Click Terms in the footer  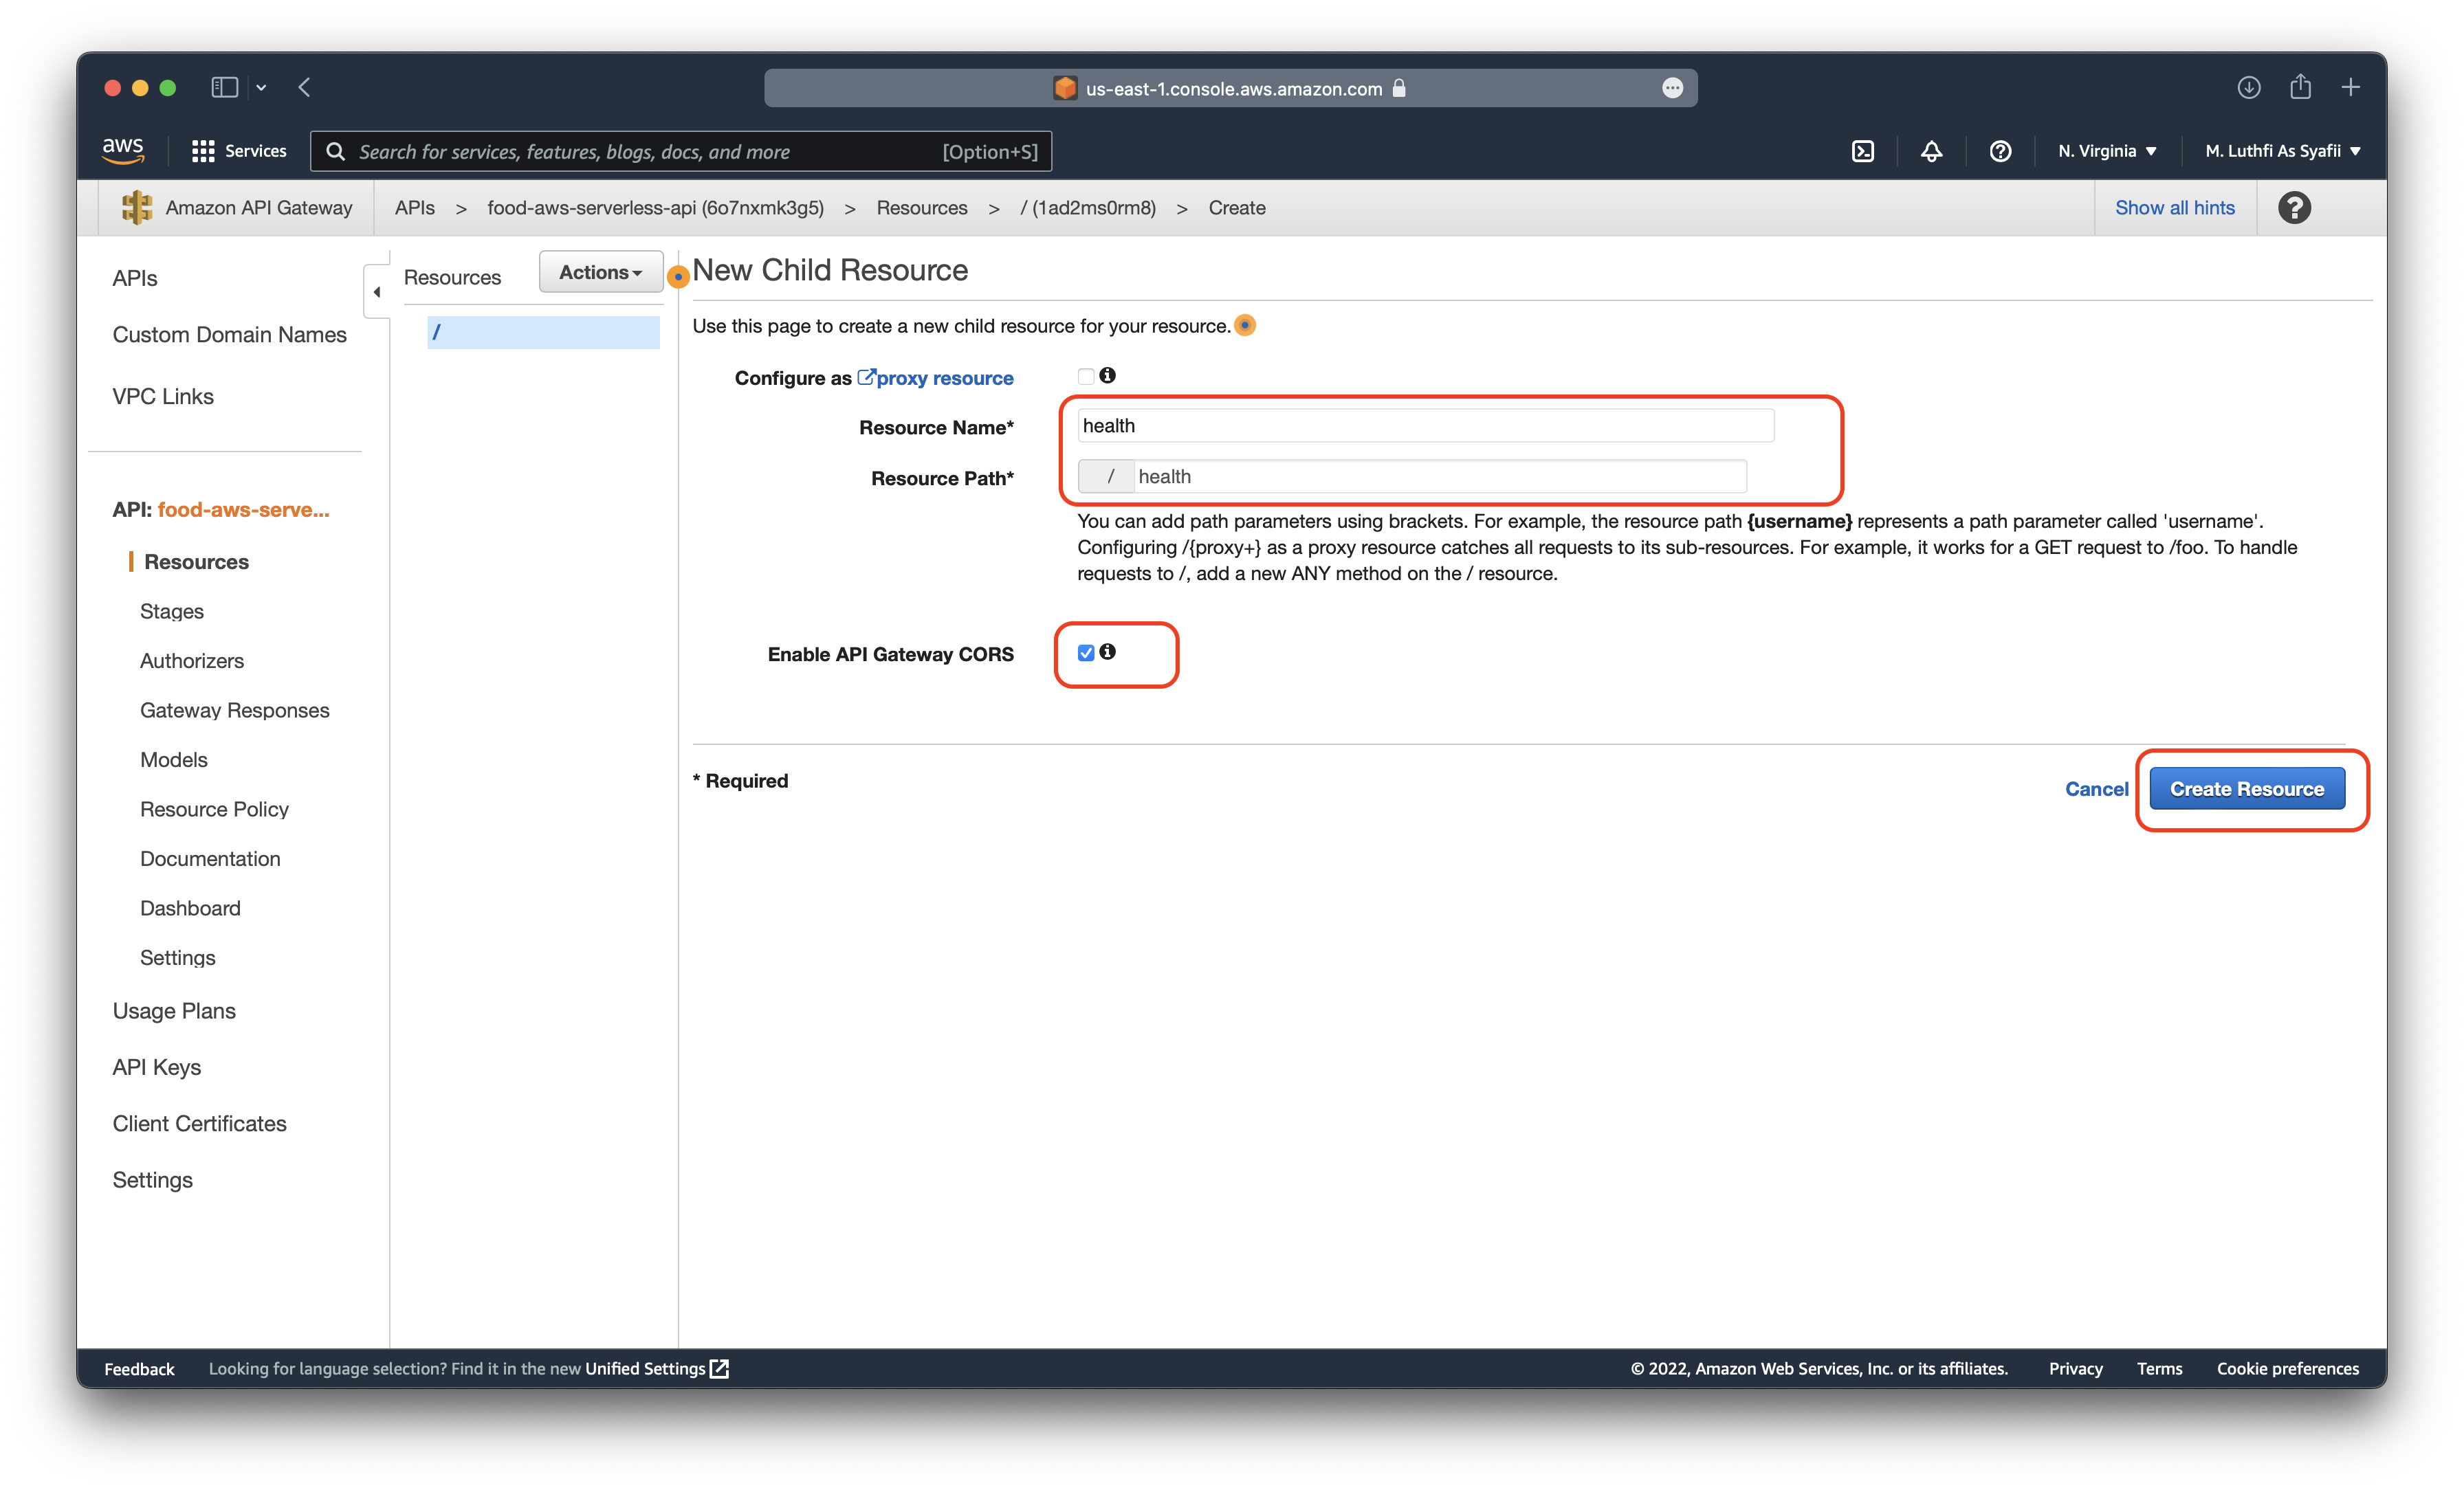click(2159, 1369)
